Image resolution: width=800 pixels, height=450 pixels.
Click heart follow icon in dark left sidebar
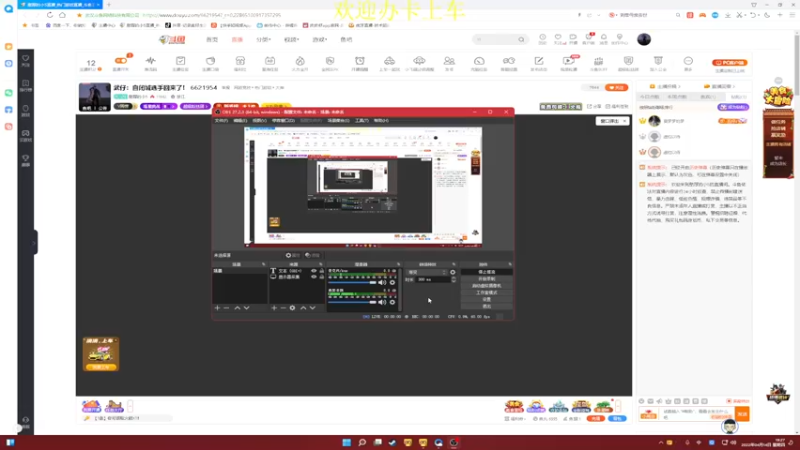pyautogui.click(x=26, y=60)
